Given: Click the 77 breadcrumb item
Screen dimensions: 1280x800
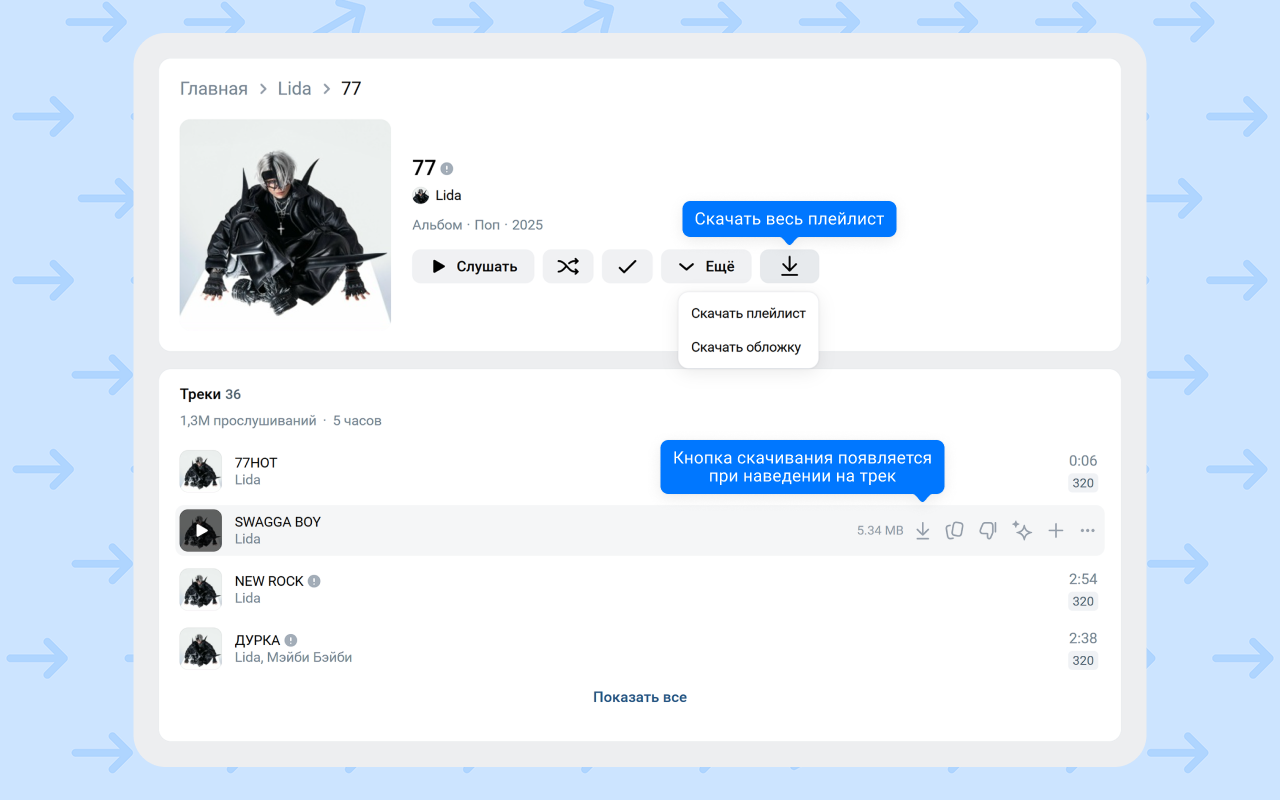Looking at the screenshot, I should [x=351, y=88].
